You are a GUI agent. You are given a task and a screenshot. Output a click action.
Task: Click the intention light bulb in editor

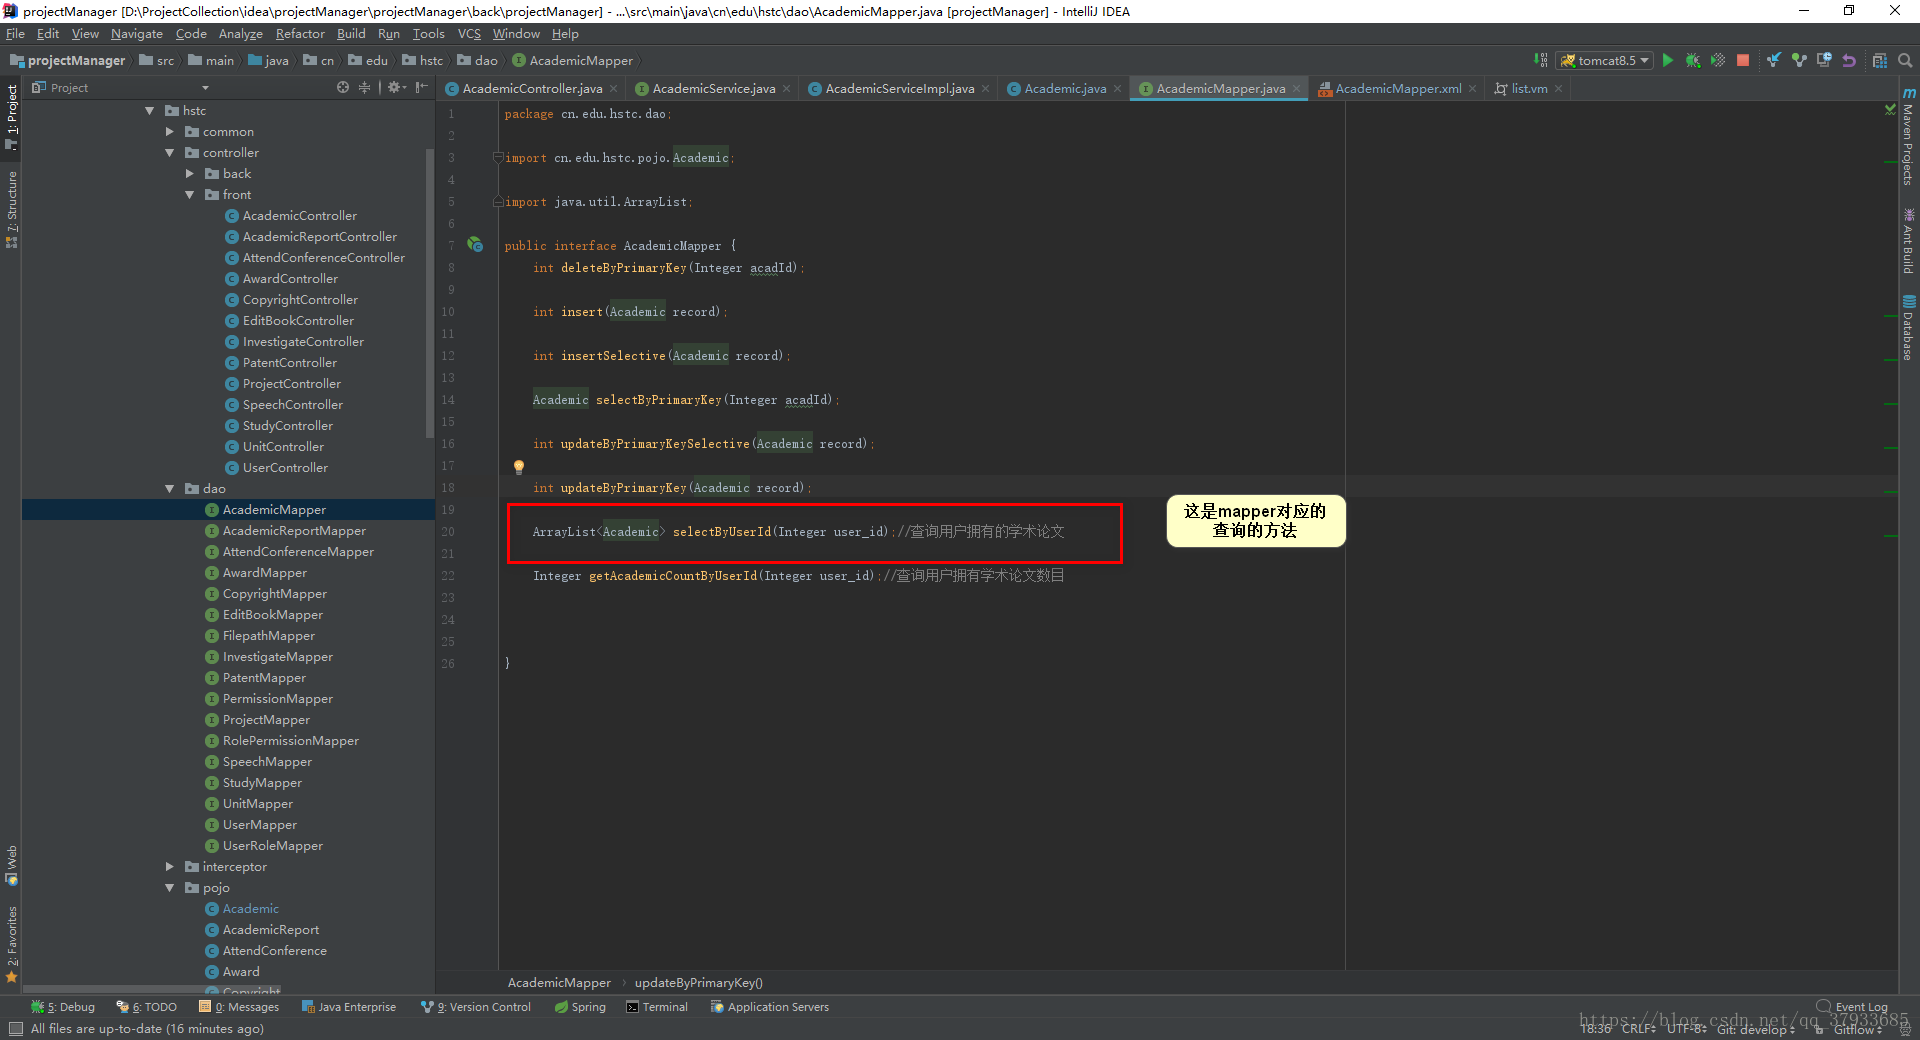[x=519, y=467]
